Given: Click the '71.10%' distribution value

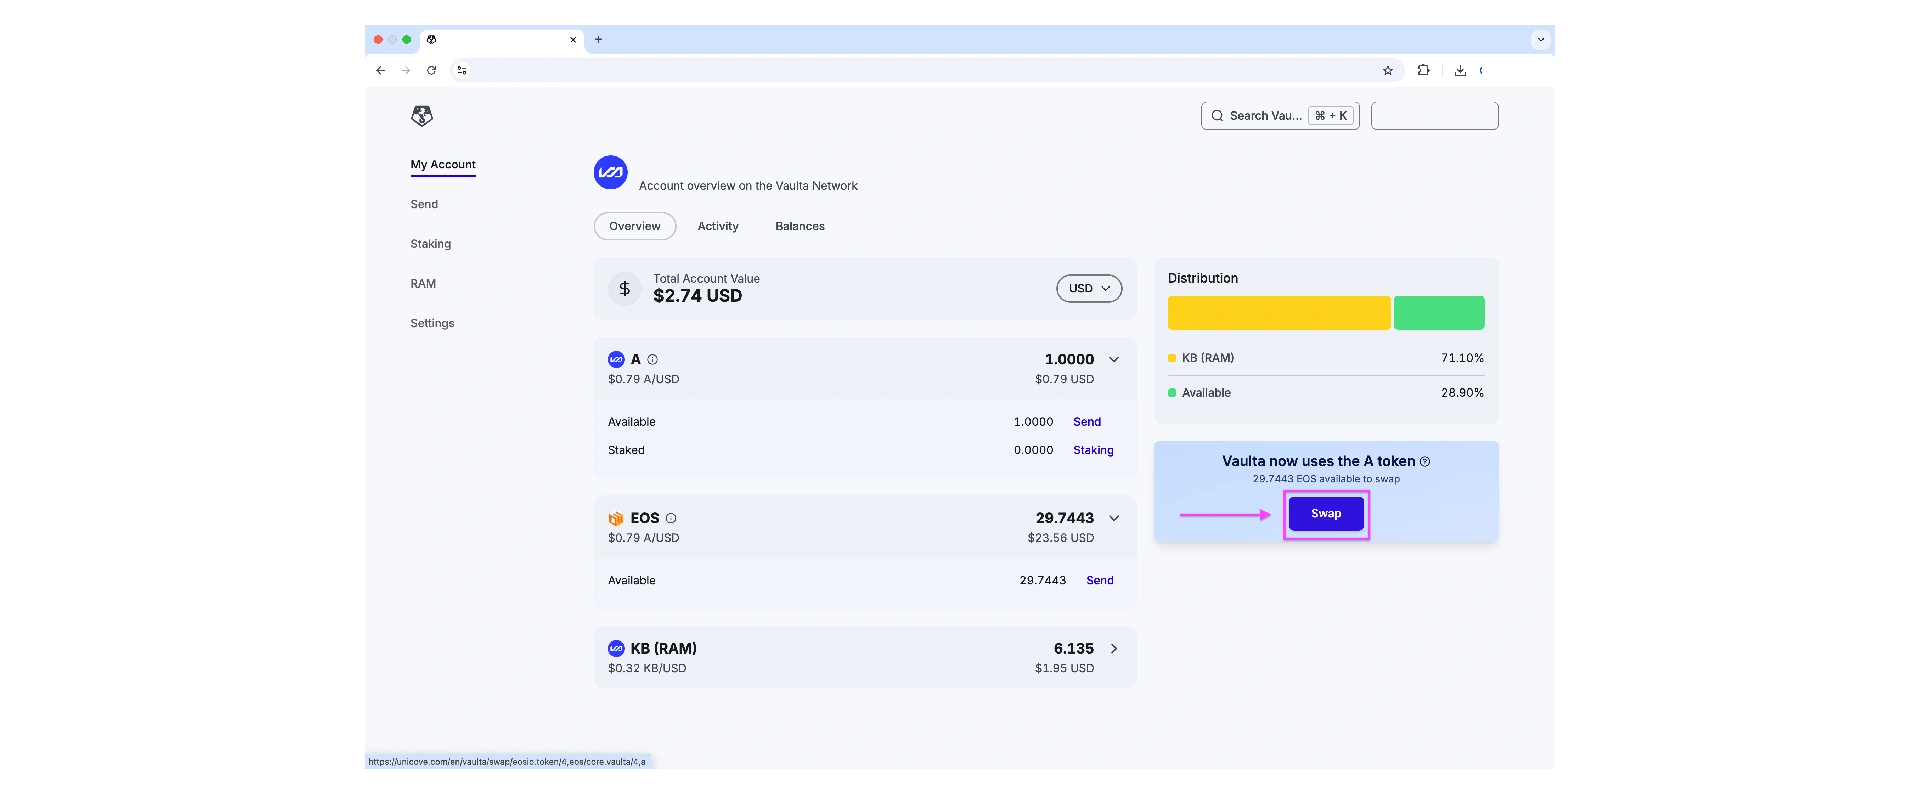Looking at the screenshot, I should [x=1462, y=358].
